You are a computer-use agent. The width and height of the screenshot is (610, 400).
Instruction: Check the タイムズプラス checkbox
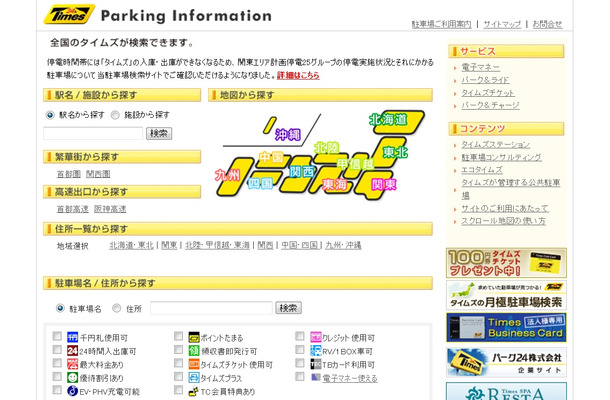pyautogui.click(x=179, y=376)
